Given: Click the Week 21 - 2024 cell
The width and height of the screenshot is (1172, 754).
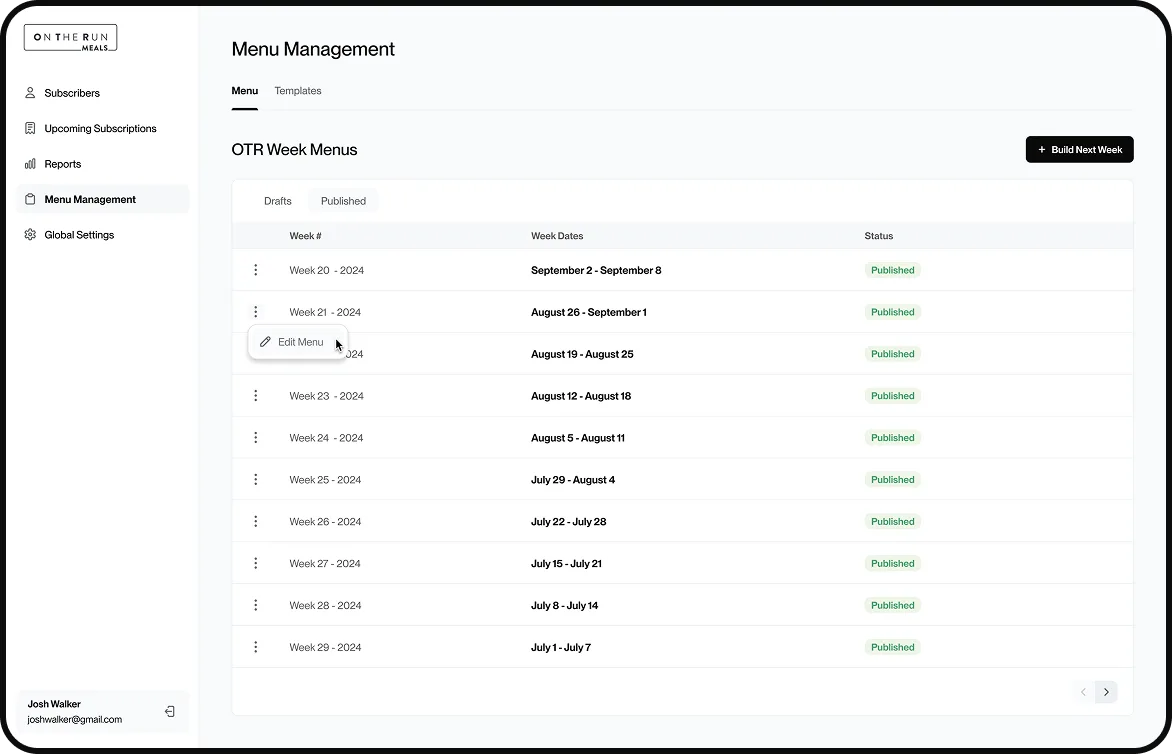Looking at the screenshot, I should 325,312.
